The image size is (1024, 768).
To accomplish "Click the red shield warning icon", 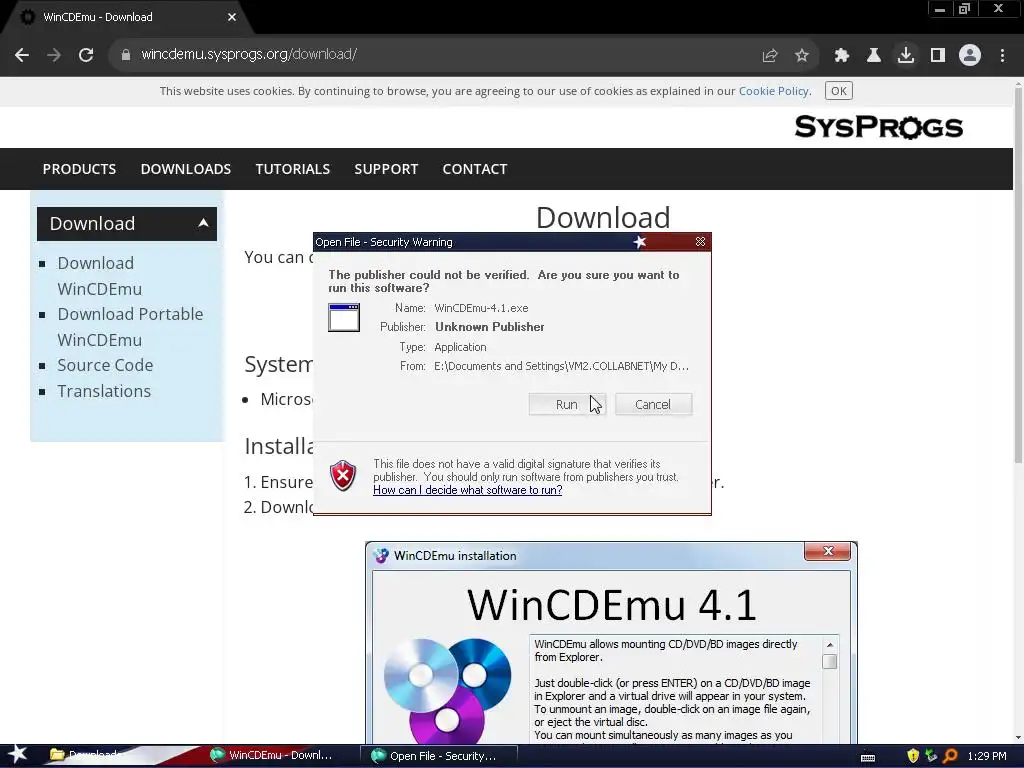I will 343,475.
